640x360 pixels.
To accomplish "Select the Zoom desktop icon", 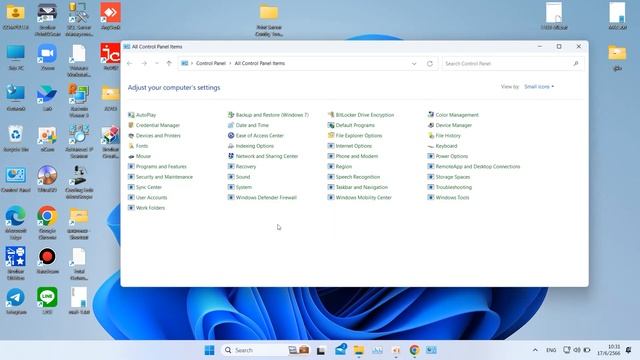I will [47, 57].
